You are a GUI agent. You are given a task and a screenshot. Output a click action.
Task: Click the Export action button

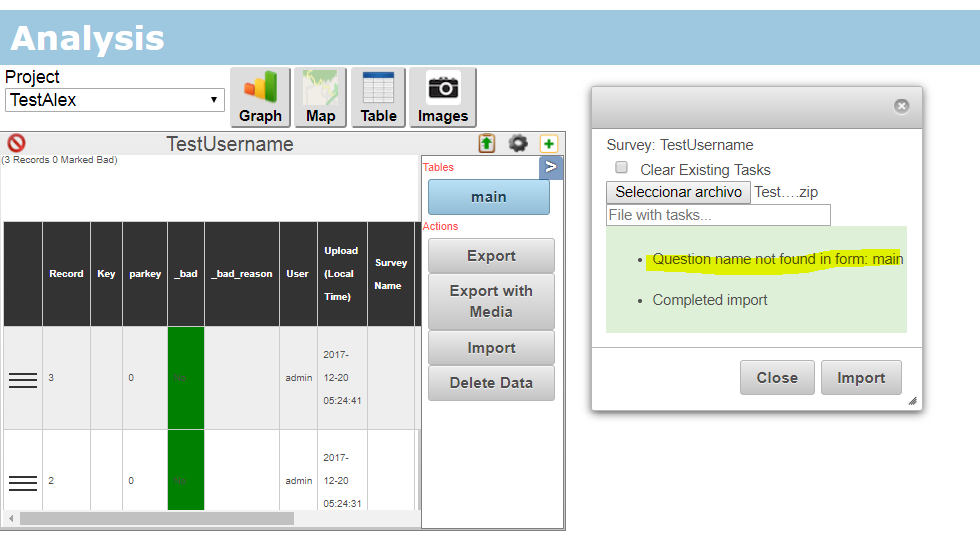pos(491,256)
